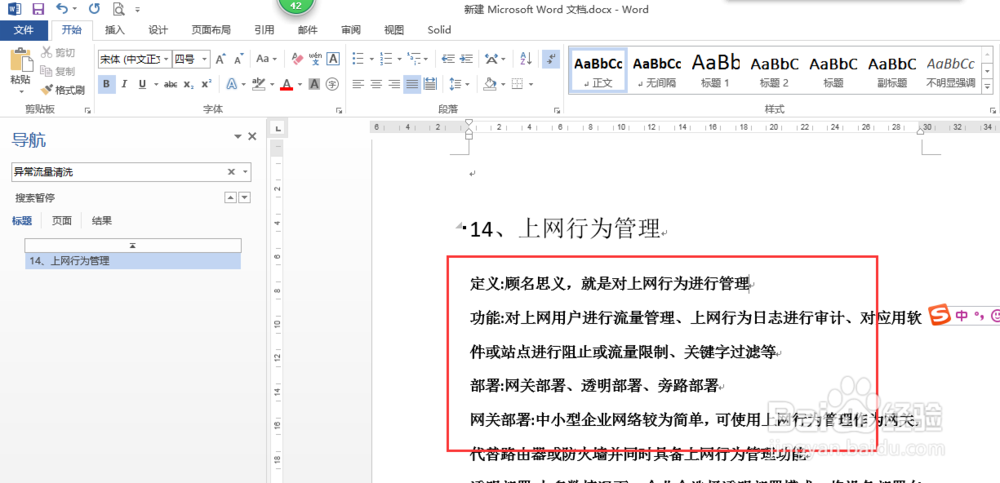Apply the 无间隔 style
The height and width of the screenshot is (483, 1000).
click(x=656, y=70)
